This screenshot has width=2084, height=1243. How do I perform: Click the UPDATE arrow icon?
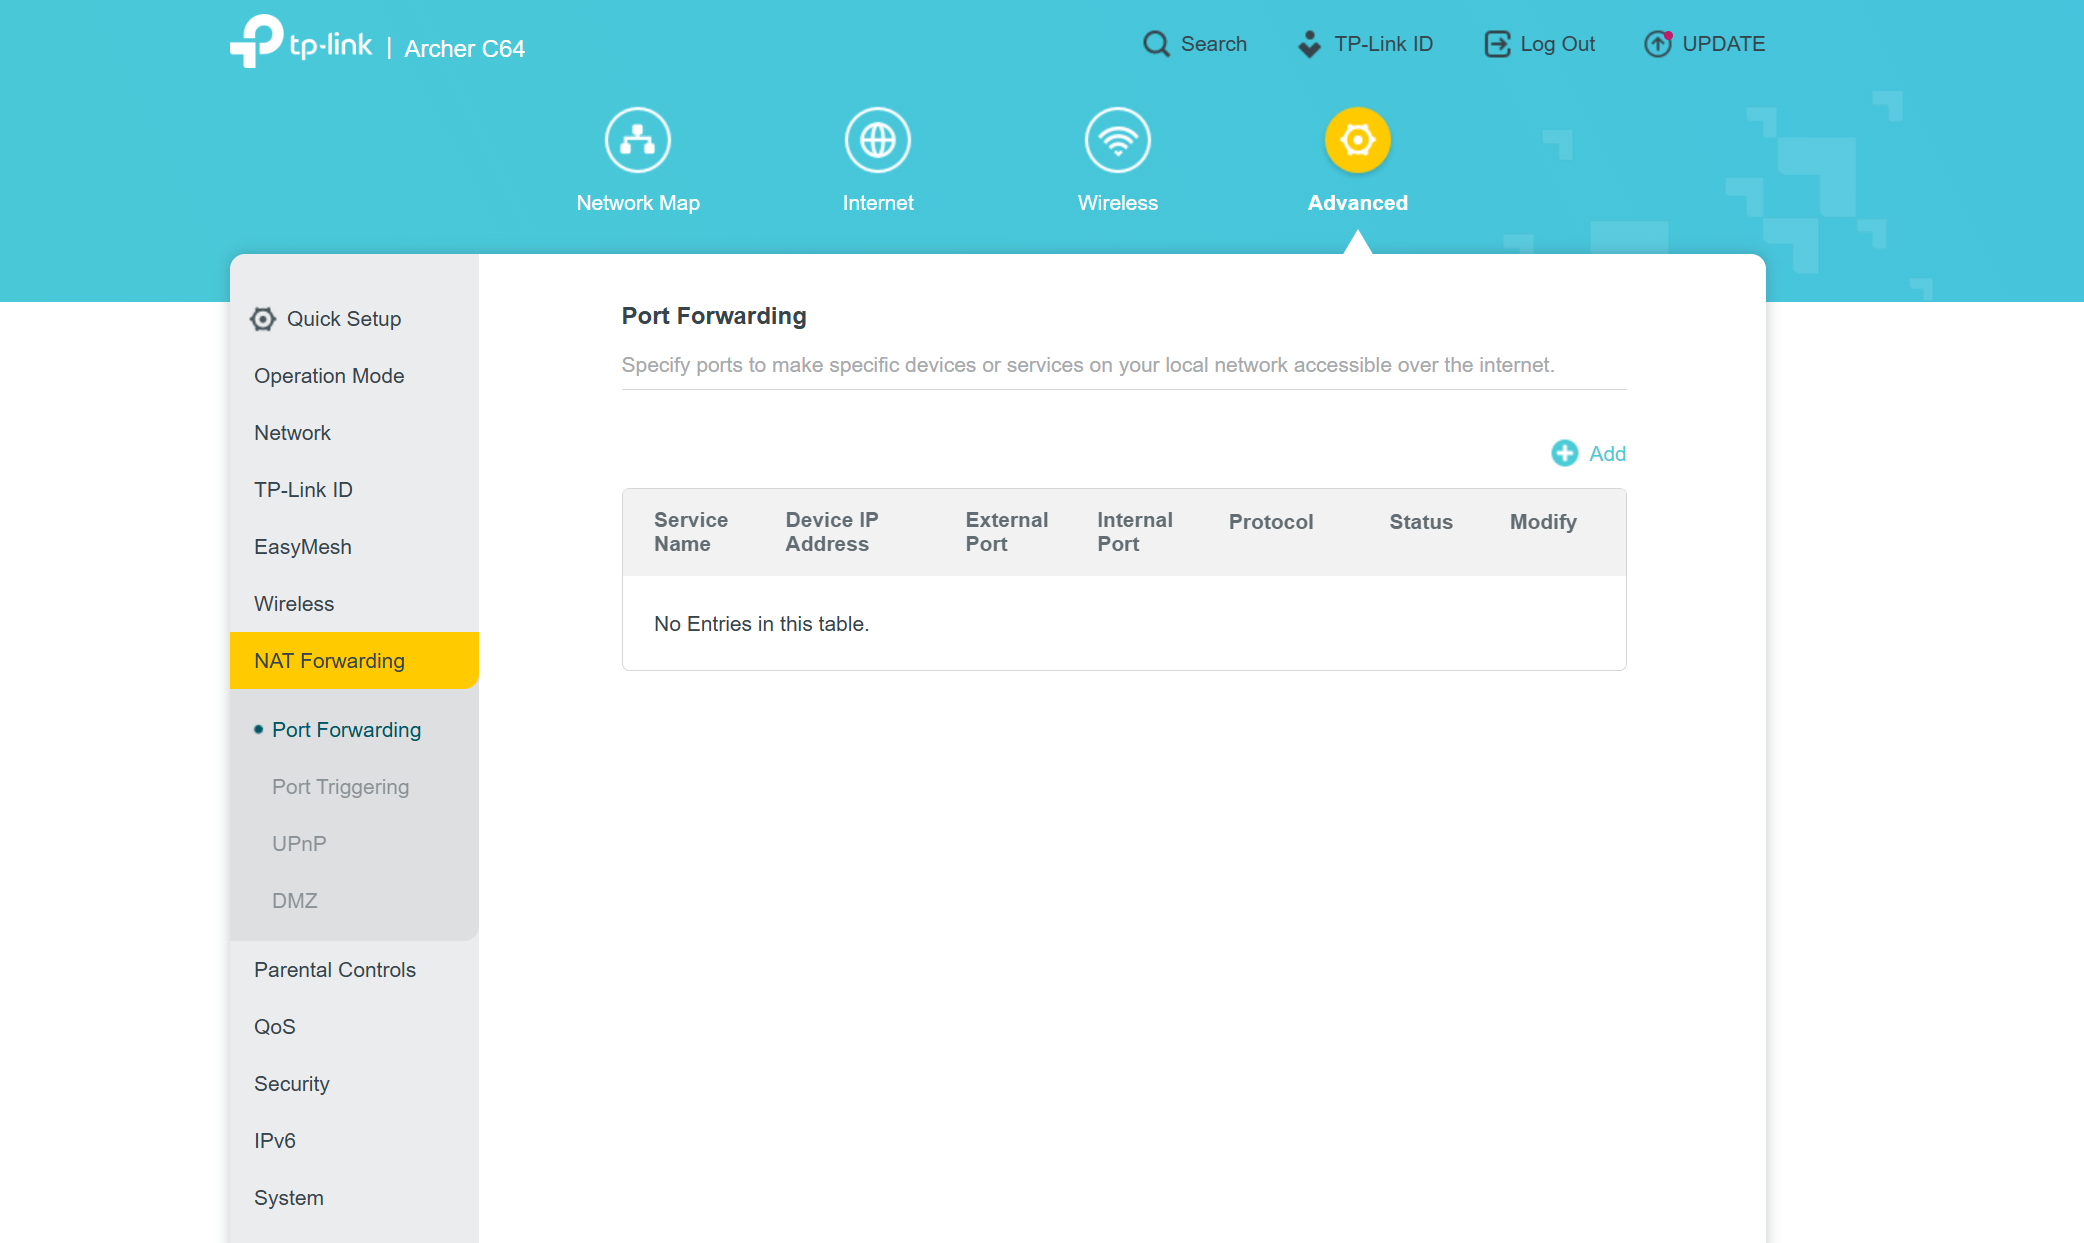(x=1658, y=44)
